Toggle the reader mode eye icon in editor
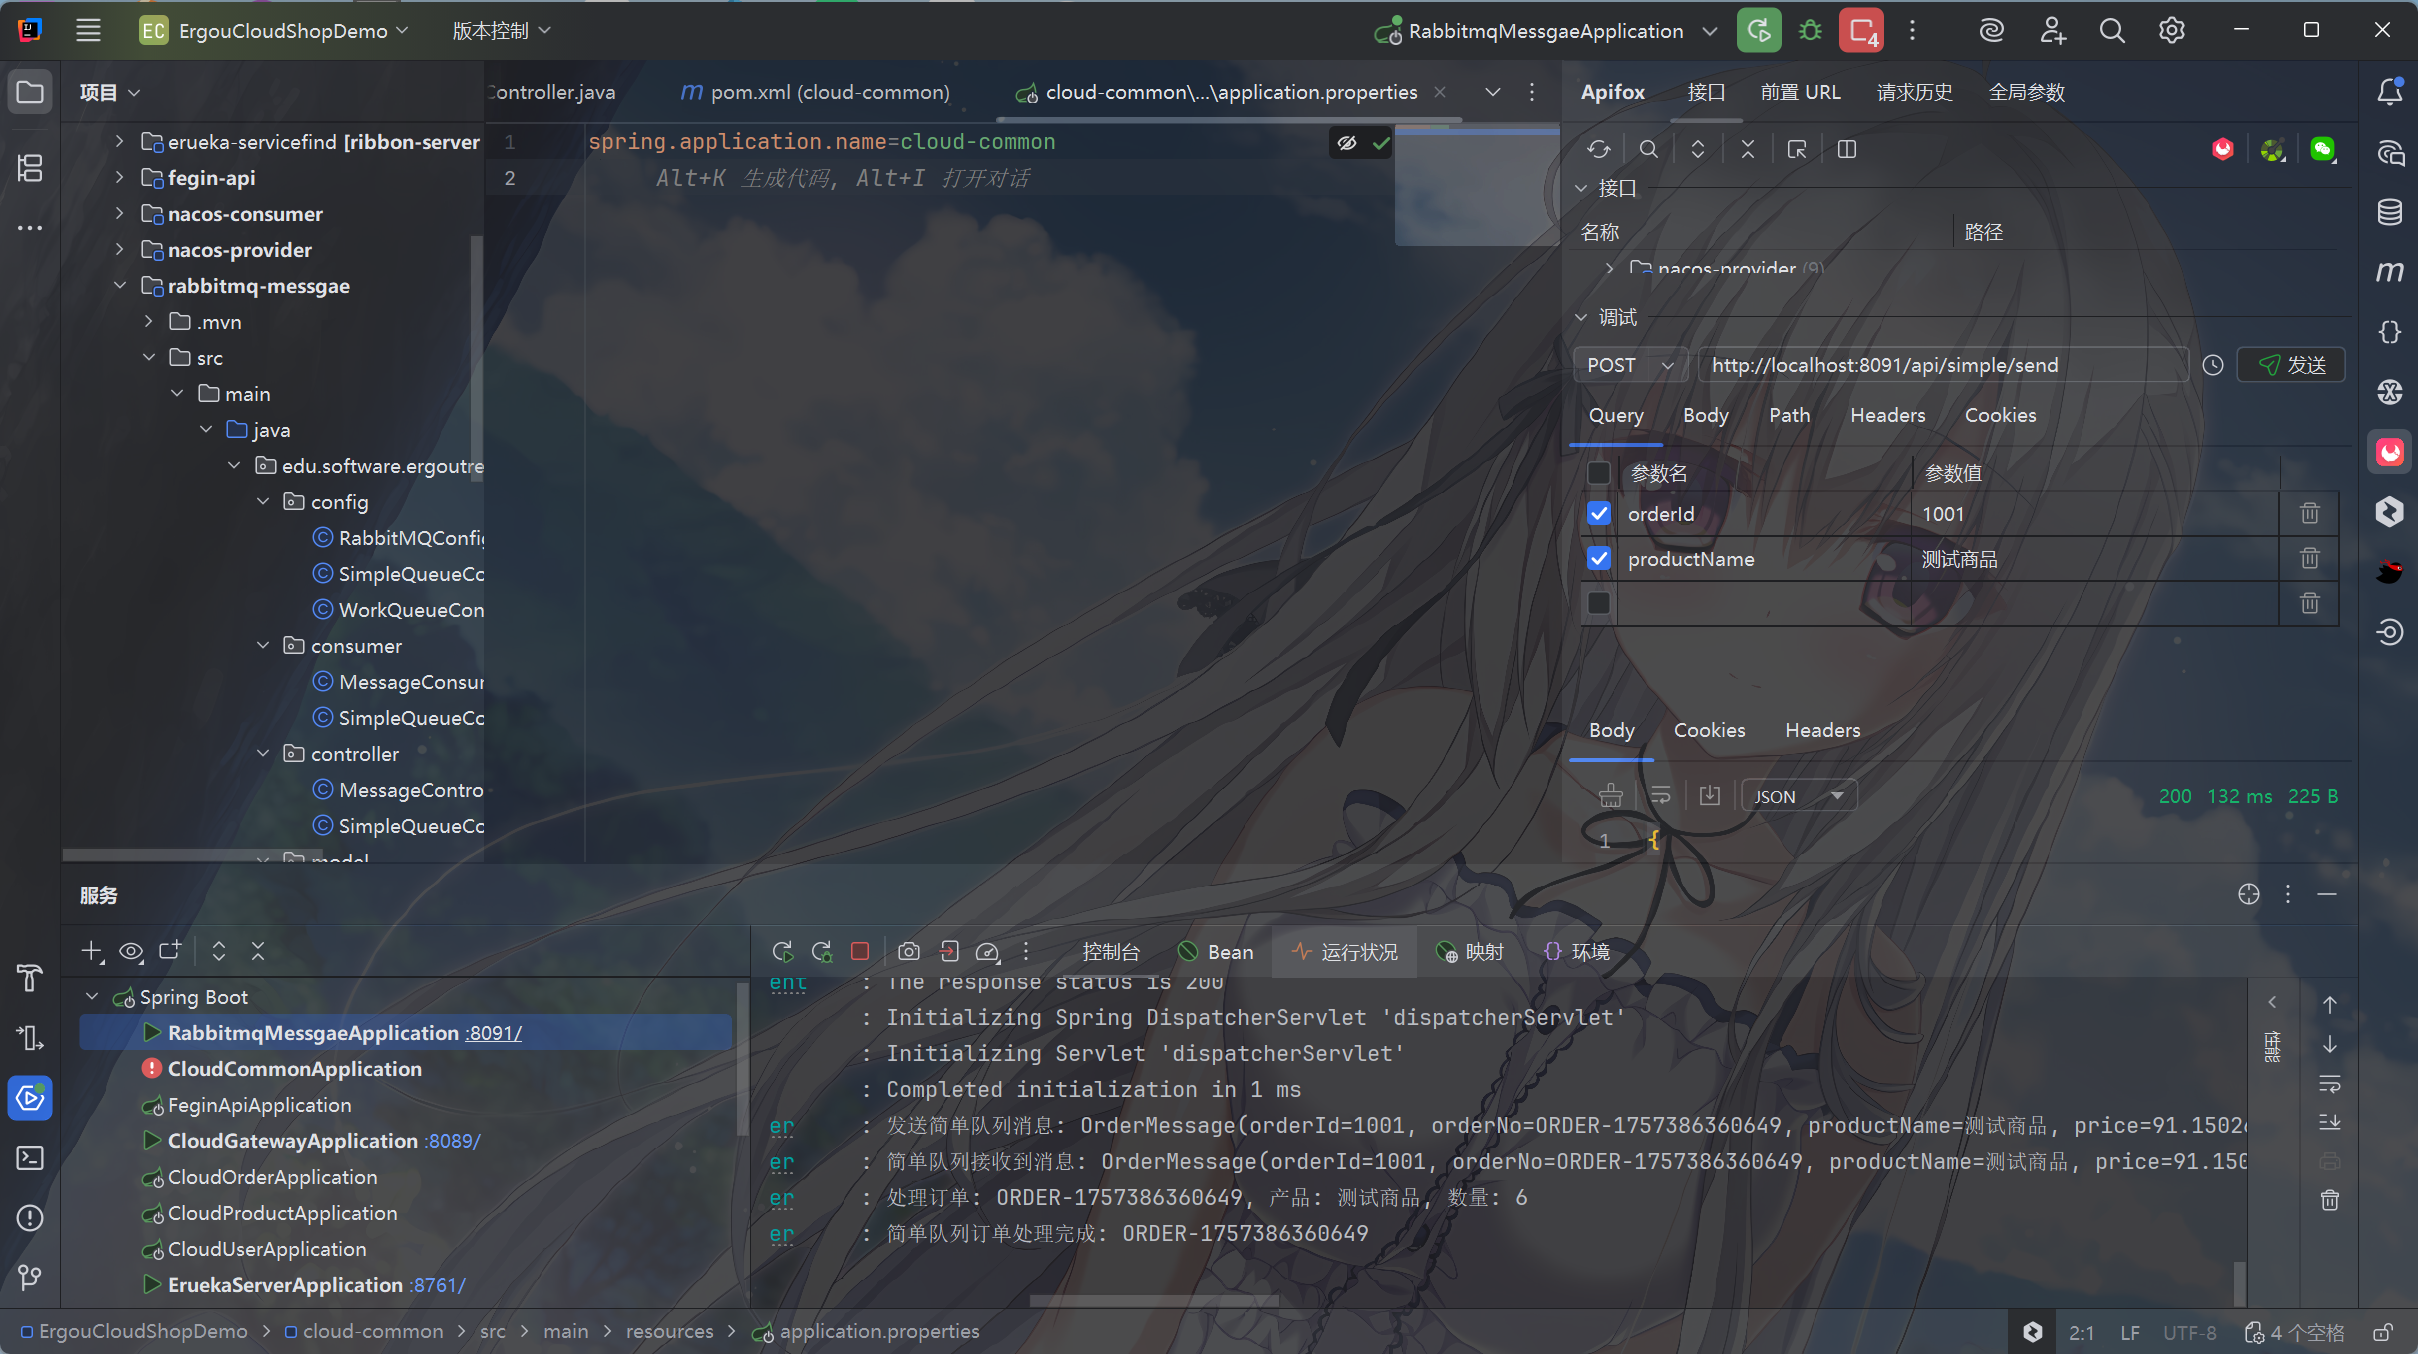 [x=1347, y=143]
